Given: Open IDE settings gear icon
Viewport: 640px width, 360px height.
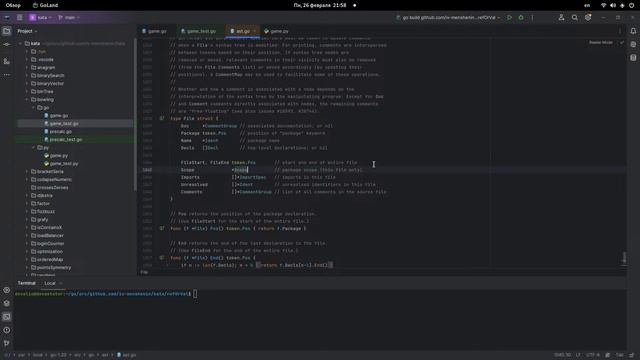Looking at the screenshot, I should point(588,18).
